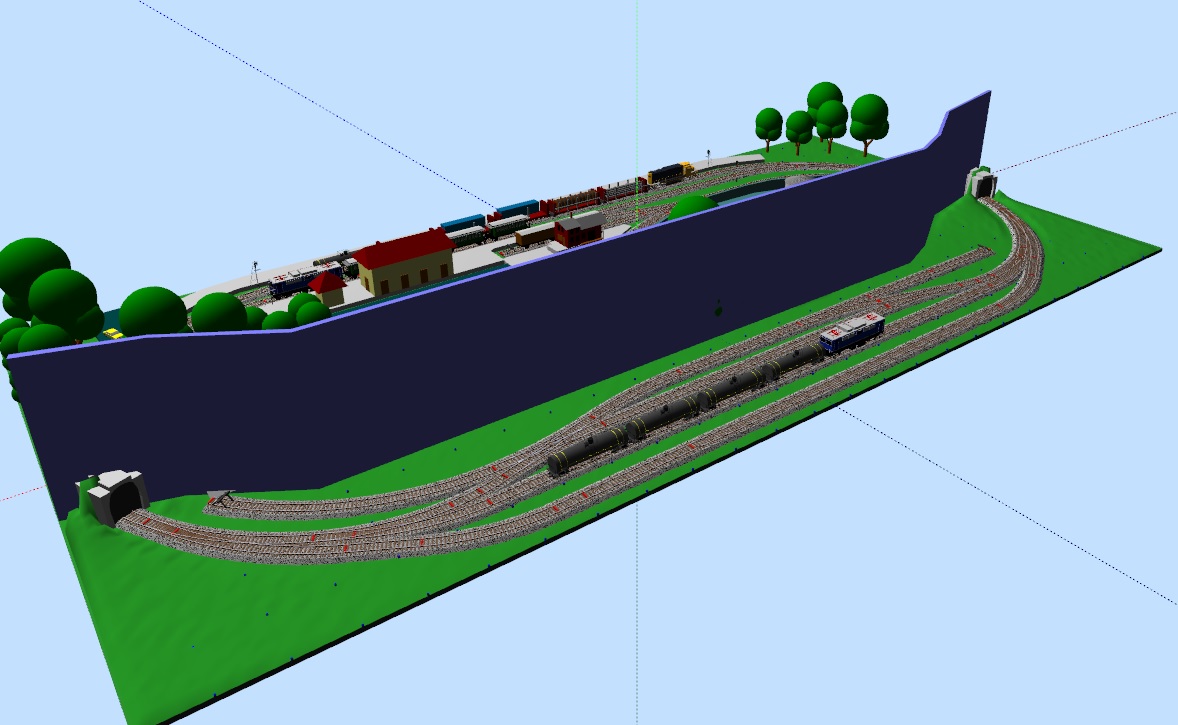The width and height of the screenshot is (1178, 725).
Task: Select the signal mast left of the station
Action: click(256, 270)
